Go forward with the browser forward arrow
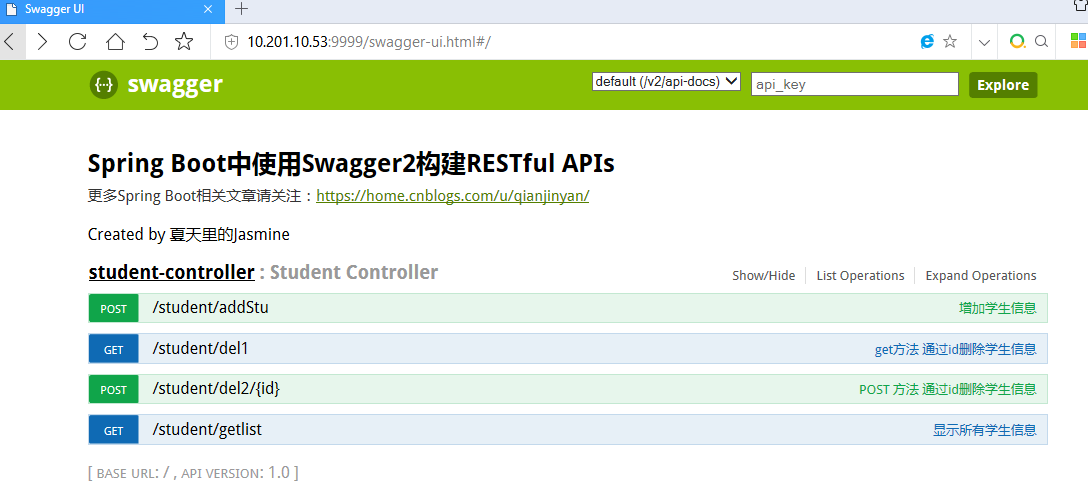The width and height of the screenshot is (1088, 484). pyautogui.click(x=43, y=42)
